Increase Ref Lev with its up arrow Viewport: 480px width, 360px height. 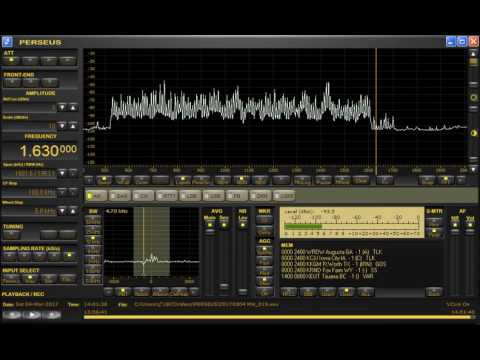point(73,107)
